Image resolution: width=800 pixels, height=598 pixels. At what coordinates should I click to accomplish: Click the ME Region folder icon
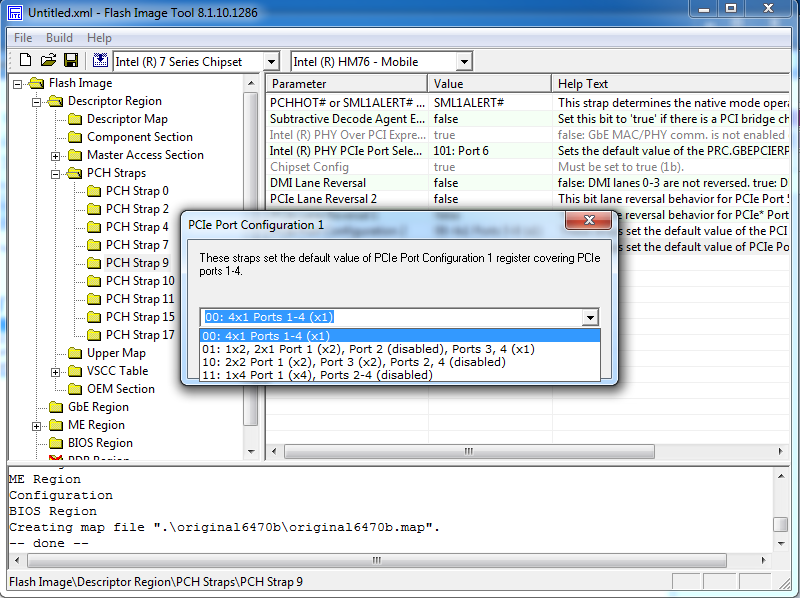click(56, 425)
